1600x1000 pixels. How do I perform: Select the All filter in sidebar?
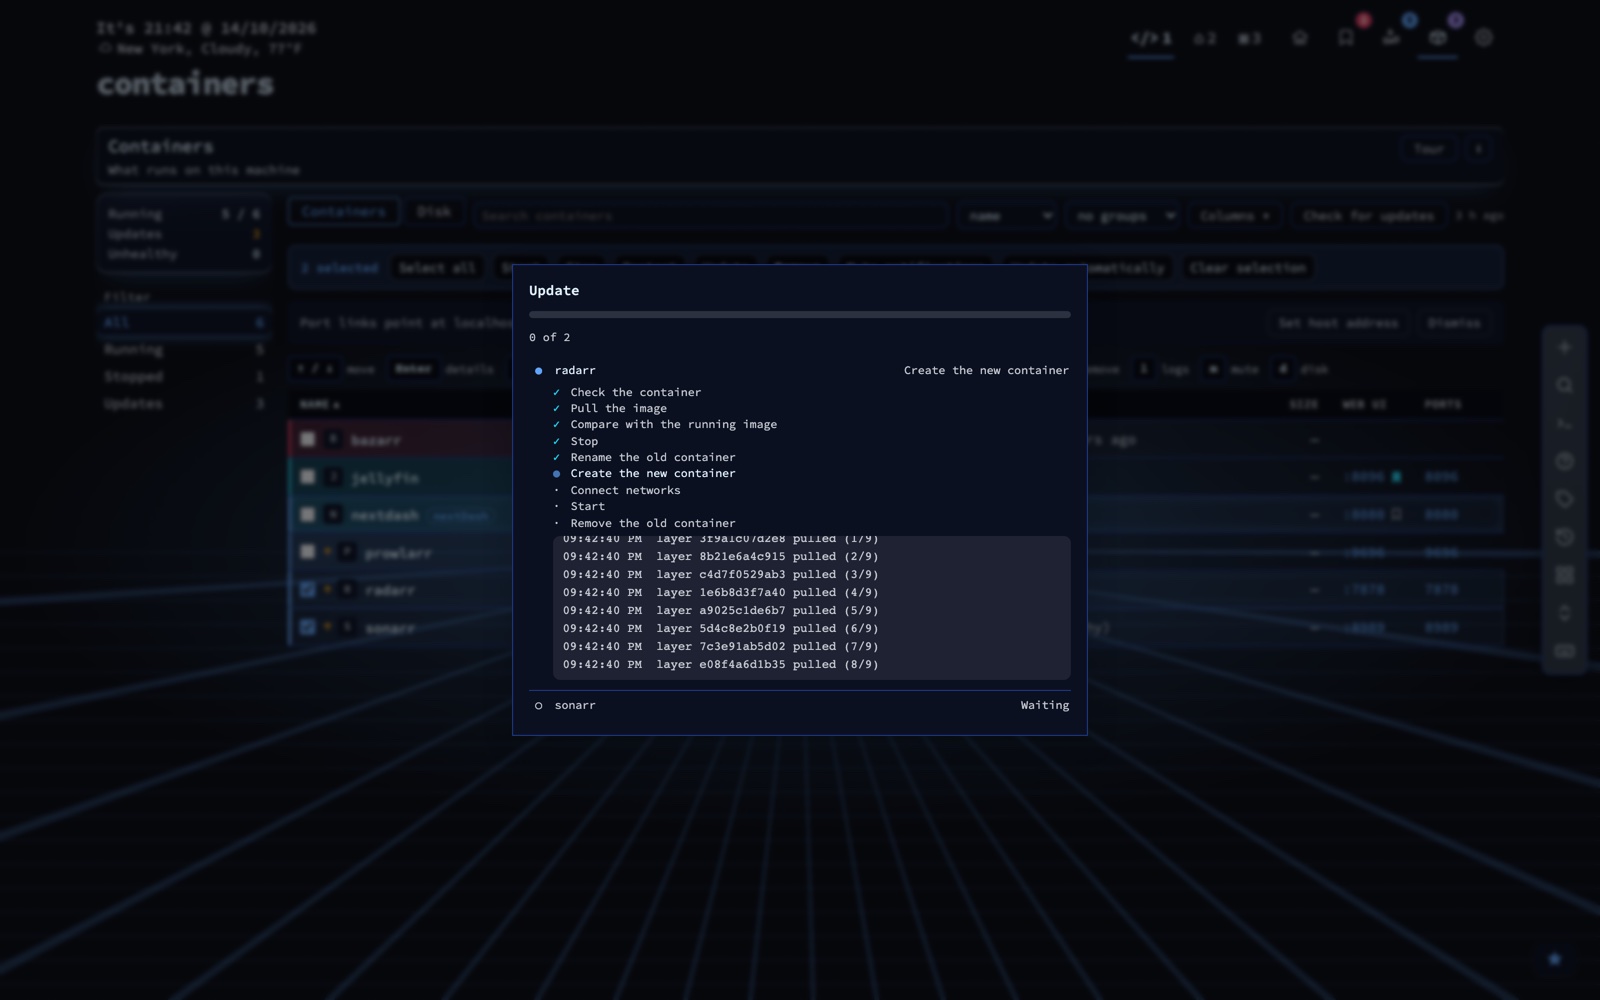click(x=185, y=322)
